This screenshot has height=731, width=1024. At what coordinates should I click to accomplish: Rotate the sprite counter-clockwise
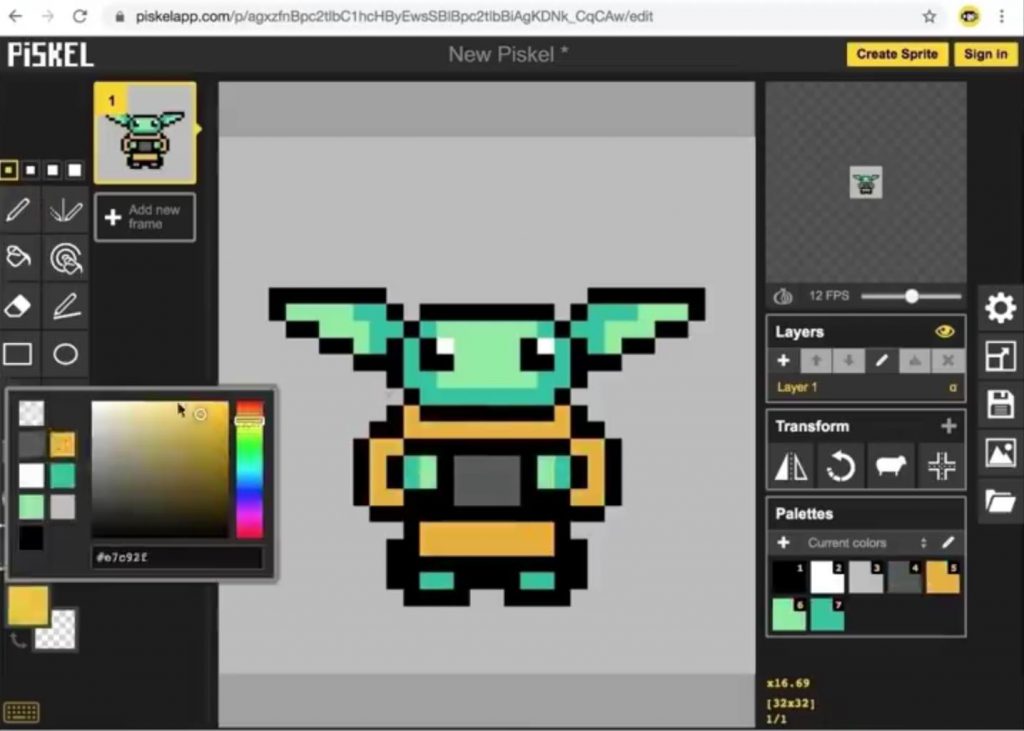(x=840, y=466)
